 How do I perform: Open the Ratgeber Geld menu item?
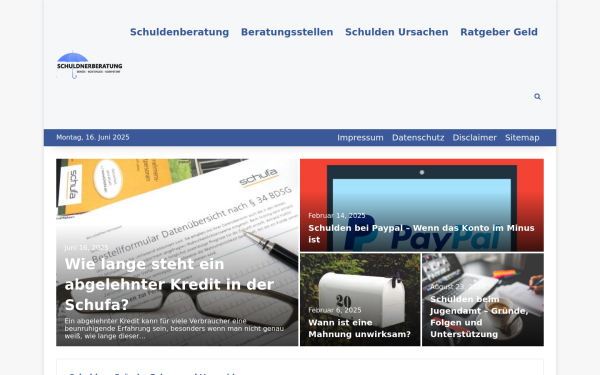pyautogui.click(x=499, y=32)
